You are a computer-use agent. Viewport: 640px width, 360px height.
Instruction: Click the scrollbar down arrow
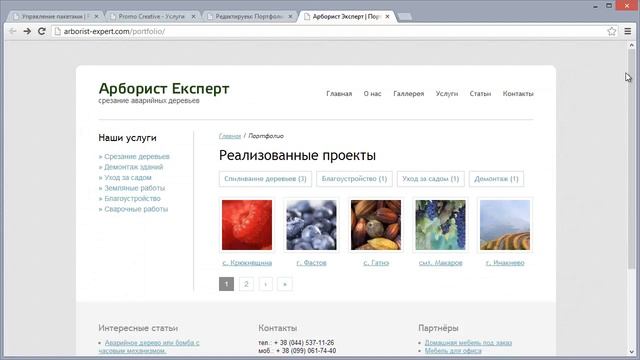[x=631, y=352]
